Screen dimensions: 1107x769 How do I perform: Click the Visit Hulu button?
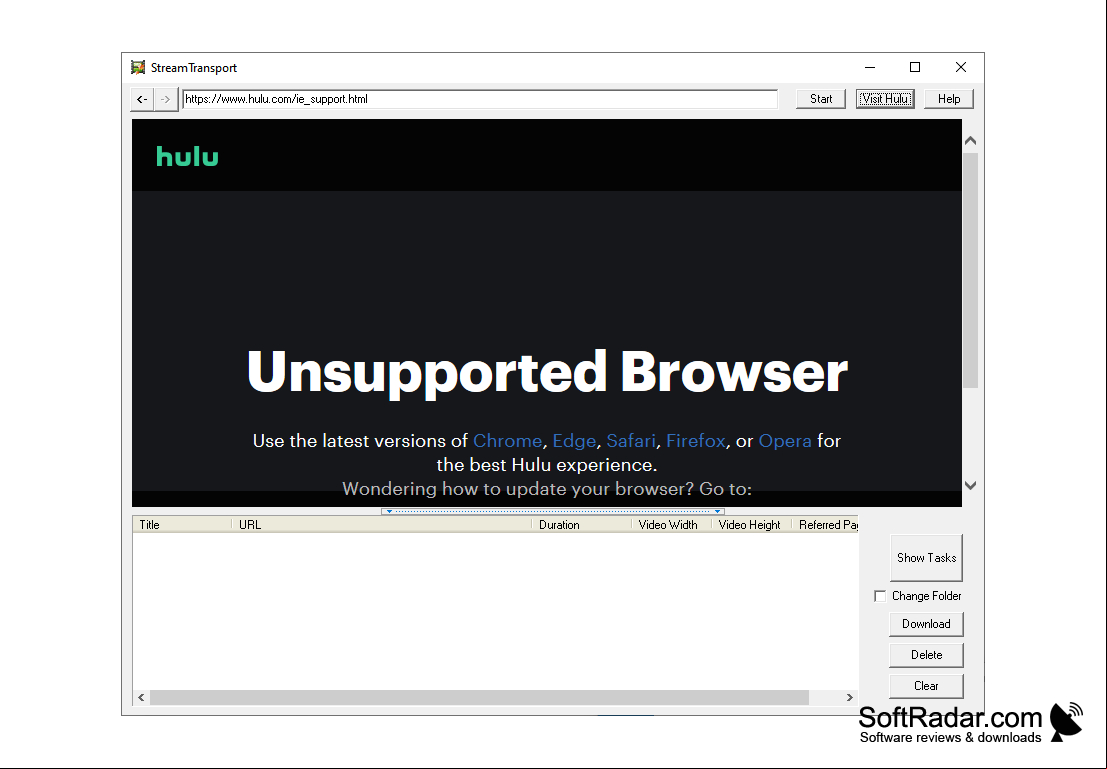click(885, 99)
